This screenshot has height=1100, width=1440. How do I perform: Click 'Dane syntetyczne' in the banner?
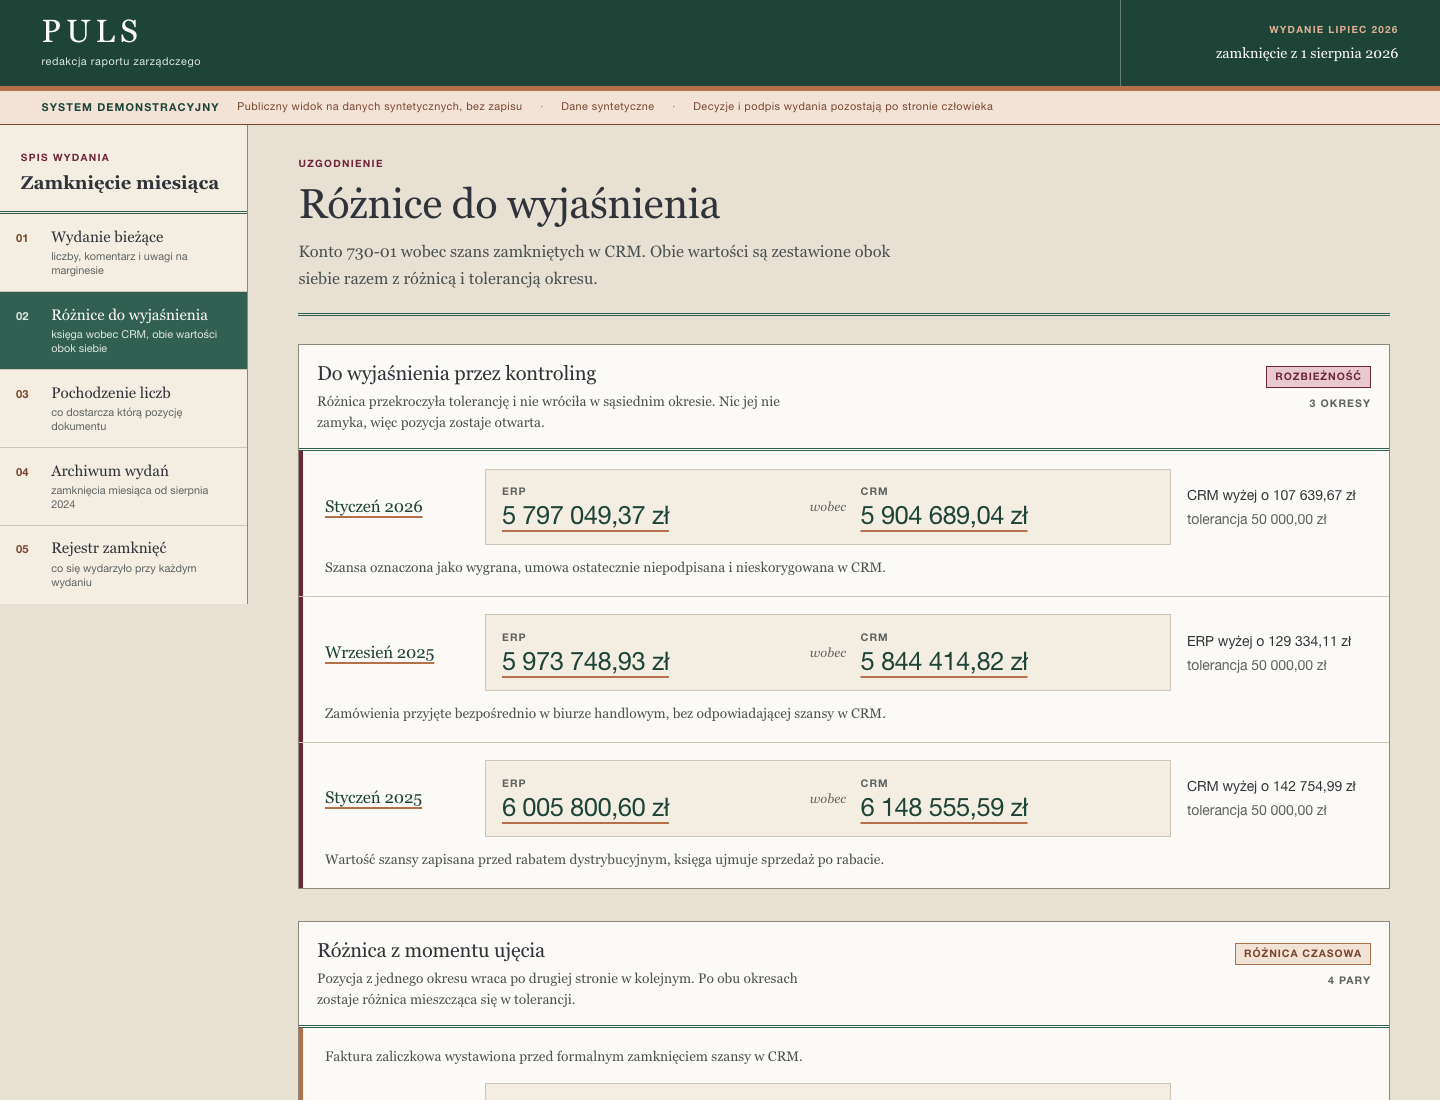pyautogui.click(x=608, y=107)
